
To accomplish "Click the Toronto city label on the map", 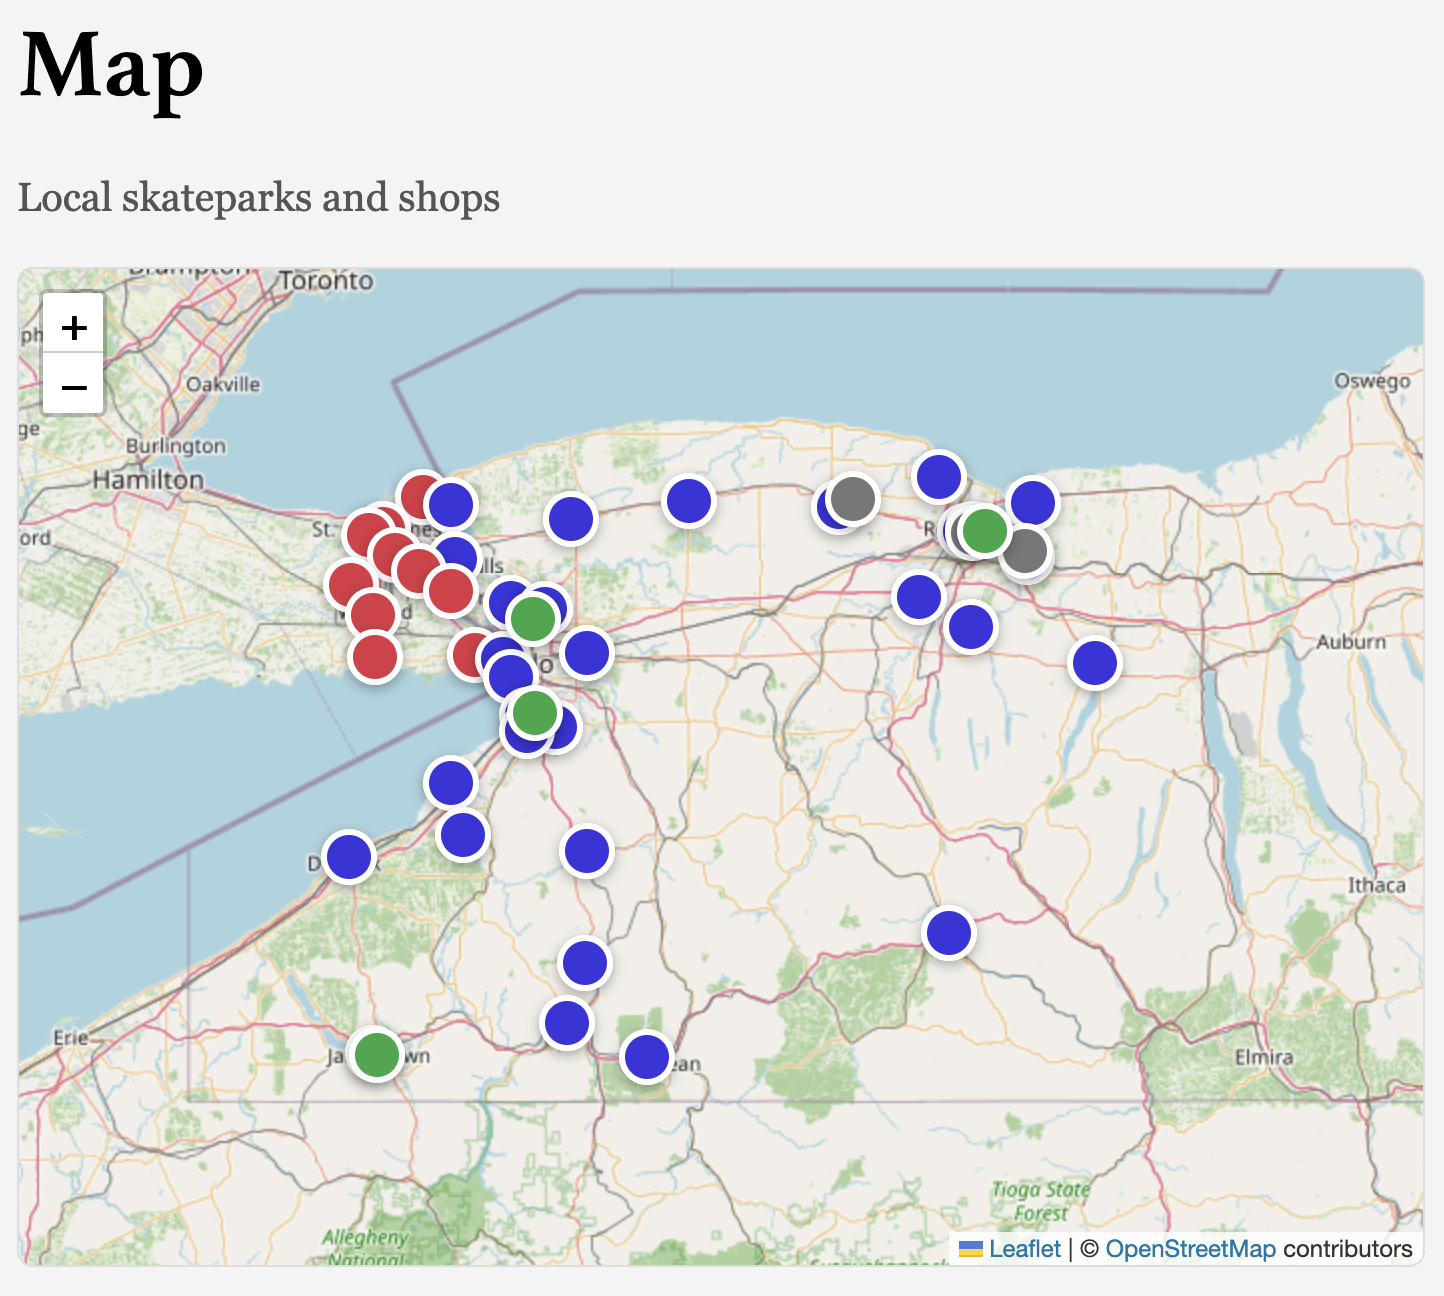I will [326, 281].
